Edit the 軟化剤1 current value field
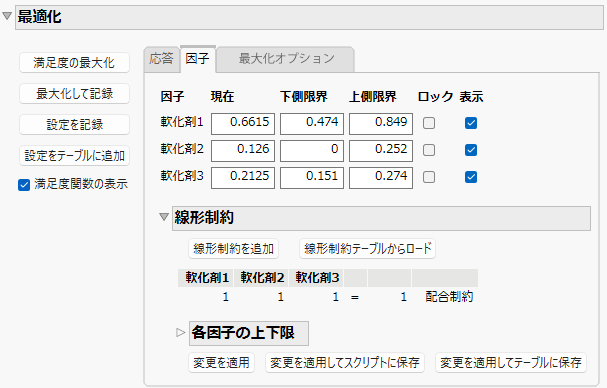The image size is (607, 388). pos(243,124)
